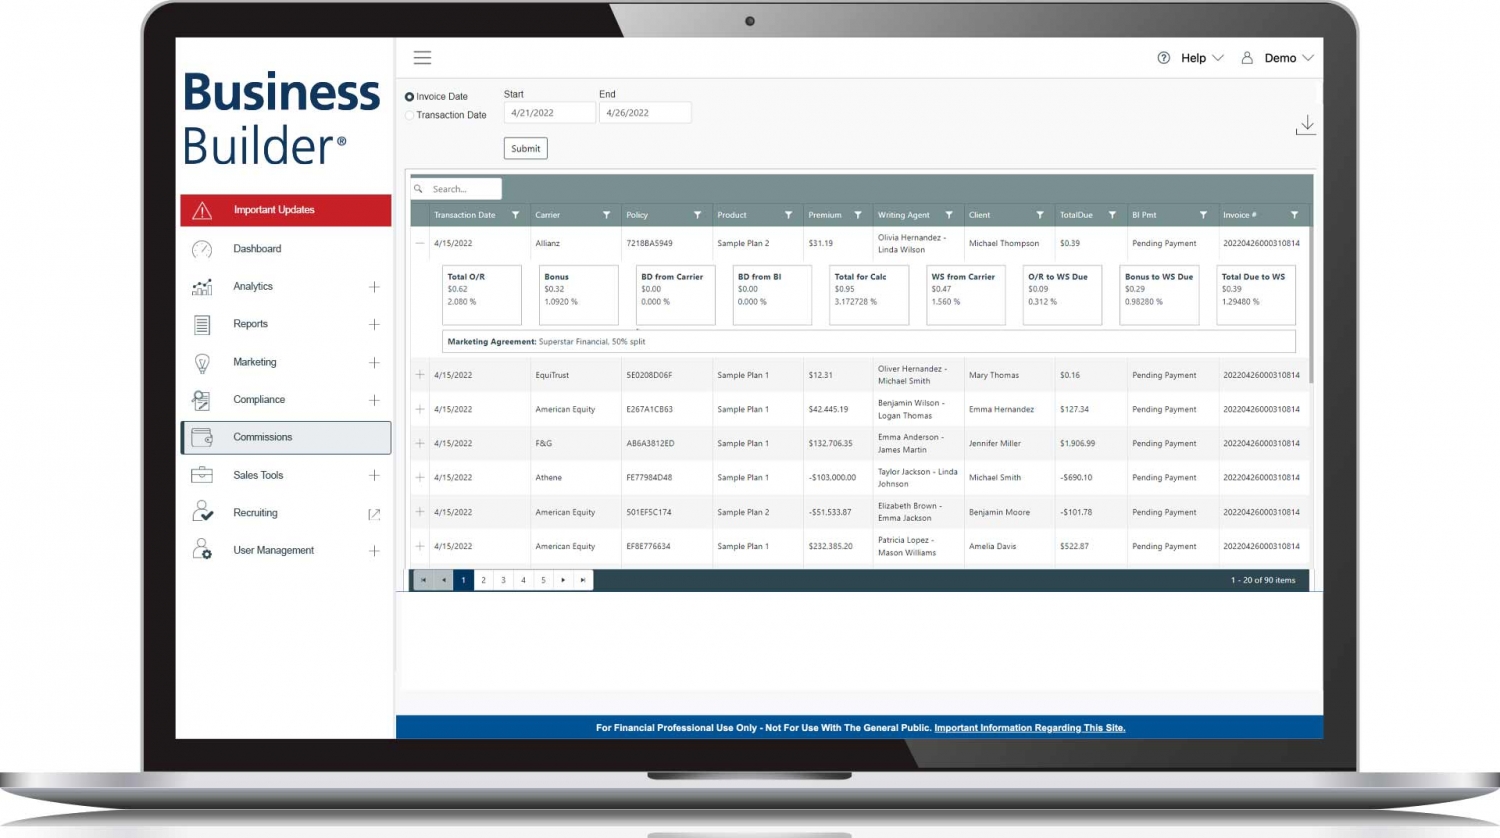Open the Demo account dropdown chevron
This screenshot has width=1500, height=838.
coord(1311,58)
